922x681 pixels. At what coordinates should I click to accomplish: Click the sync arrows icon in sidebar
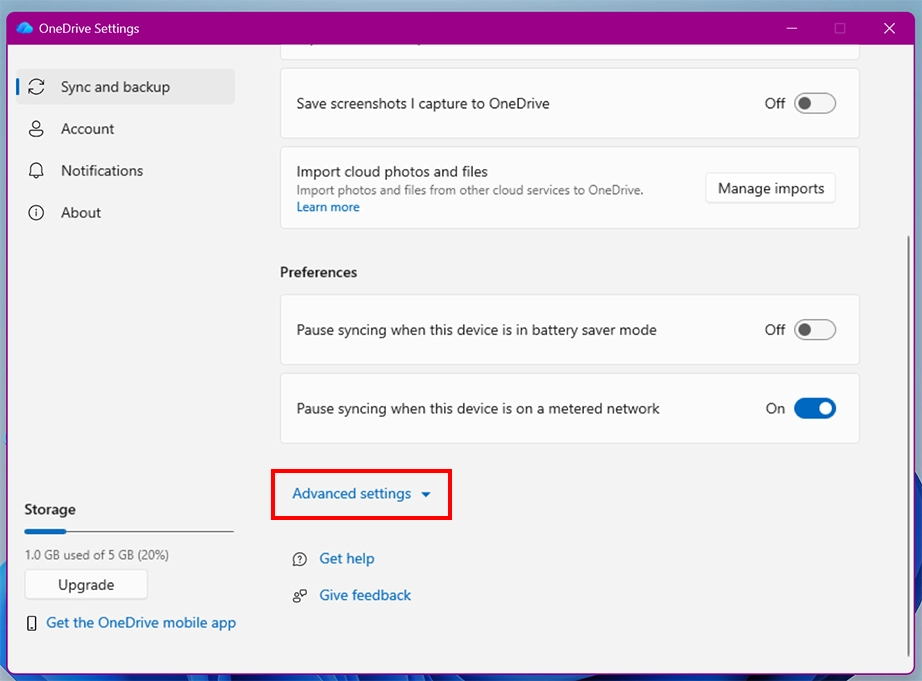pos(36,87)
